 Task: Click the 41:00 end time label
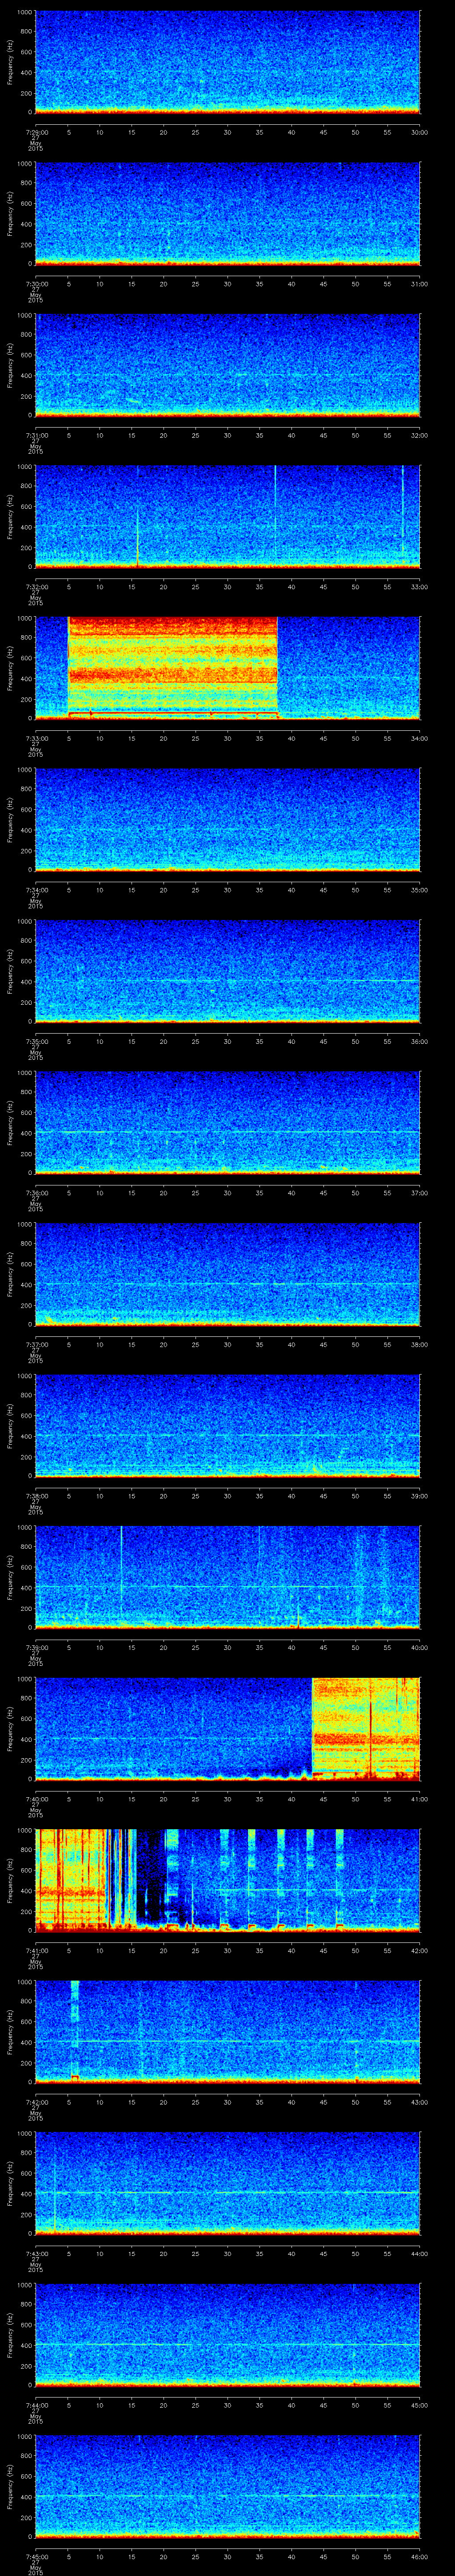419,1799
